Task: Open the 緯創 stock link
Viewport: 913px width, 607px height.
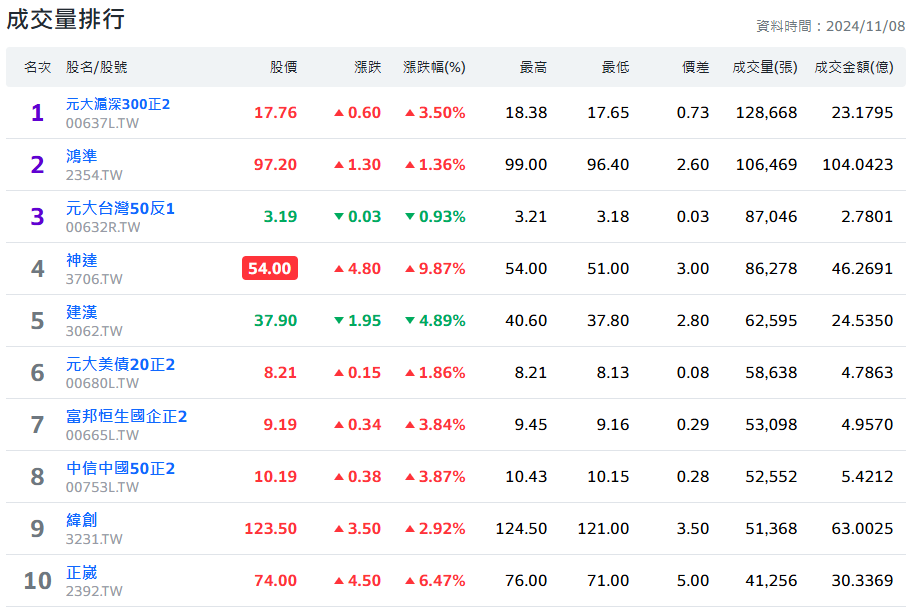Action: [82, 520]
